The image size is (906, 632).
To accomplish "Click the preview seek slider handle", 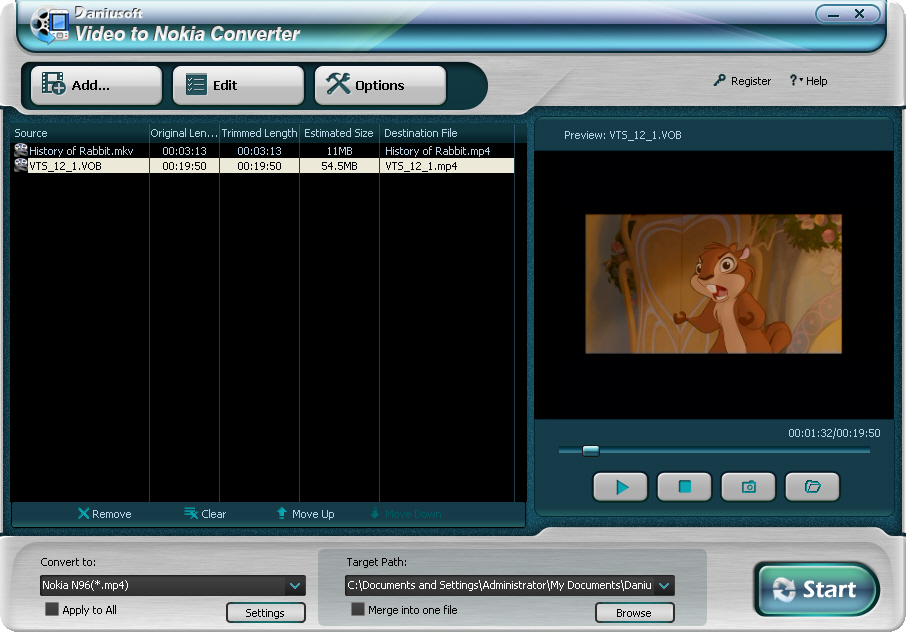I will 591,451.
